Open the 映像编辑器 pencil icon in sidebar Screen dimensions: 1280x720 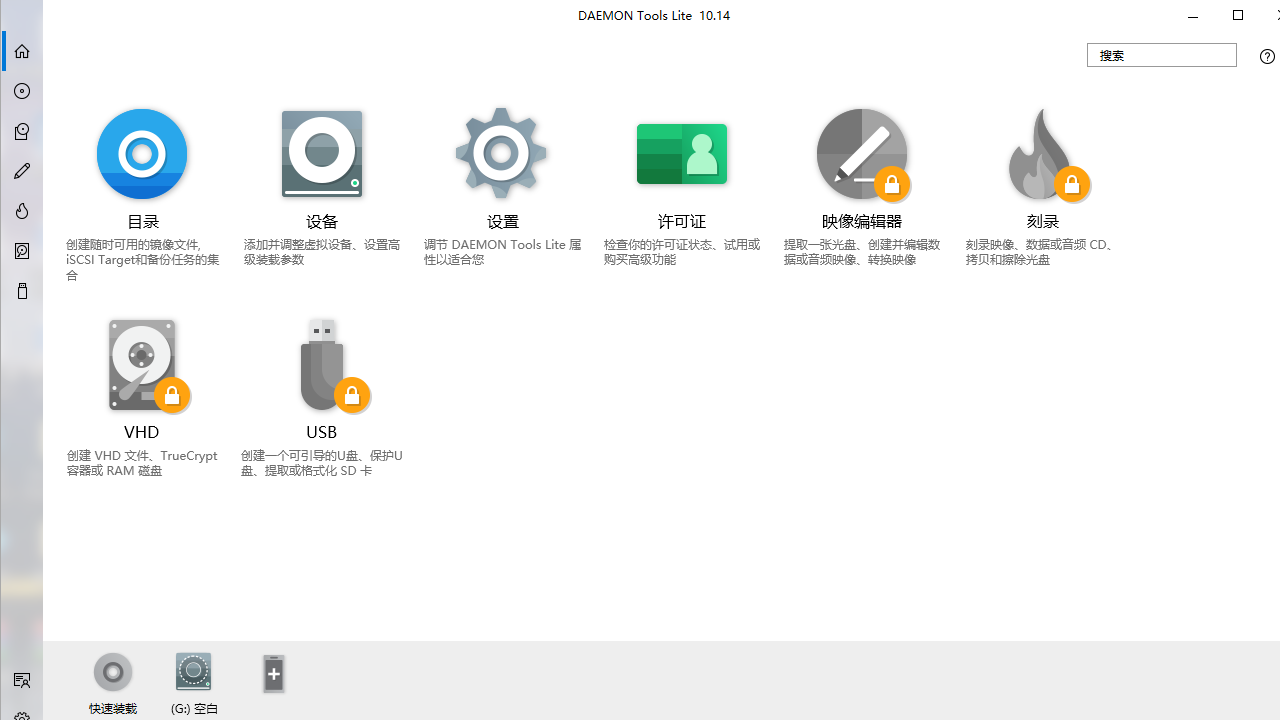tap(21, 171)
